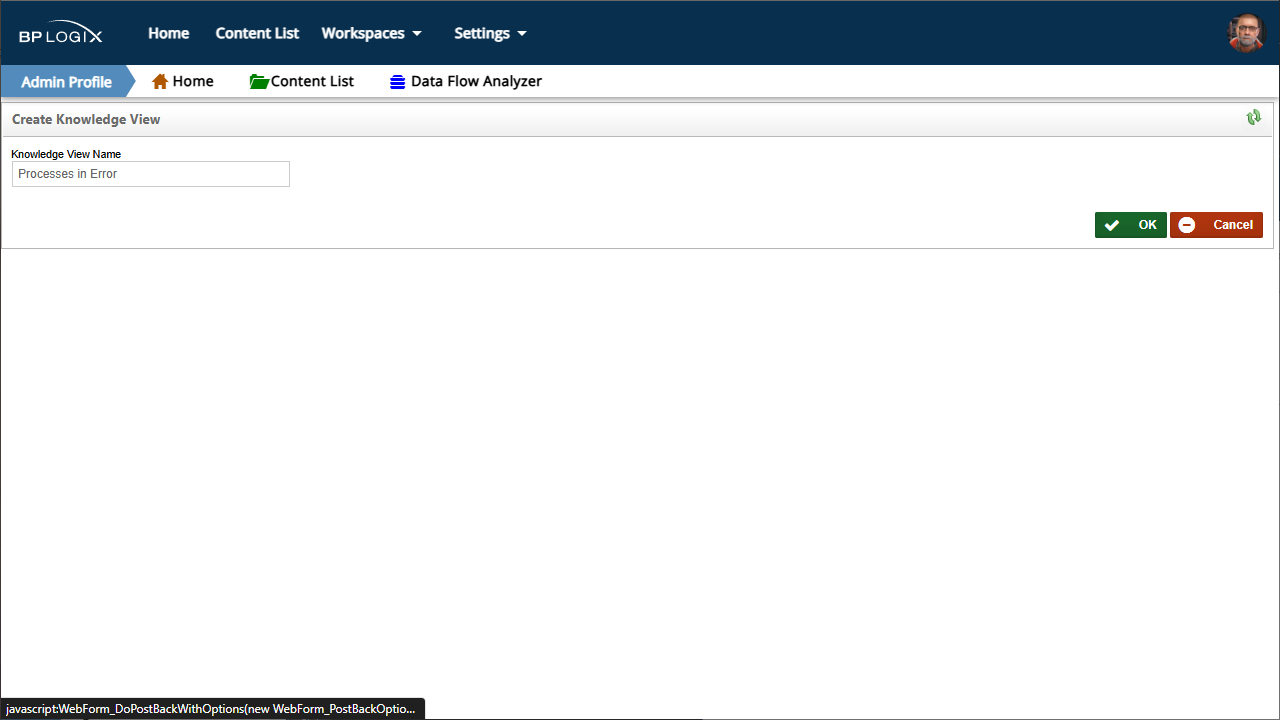
Task: Open Content List in the profile bar
Action: 302,82
